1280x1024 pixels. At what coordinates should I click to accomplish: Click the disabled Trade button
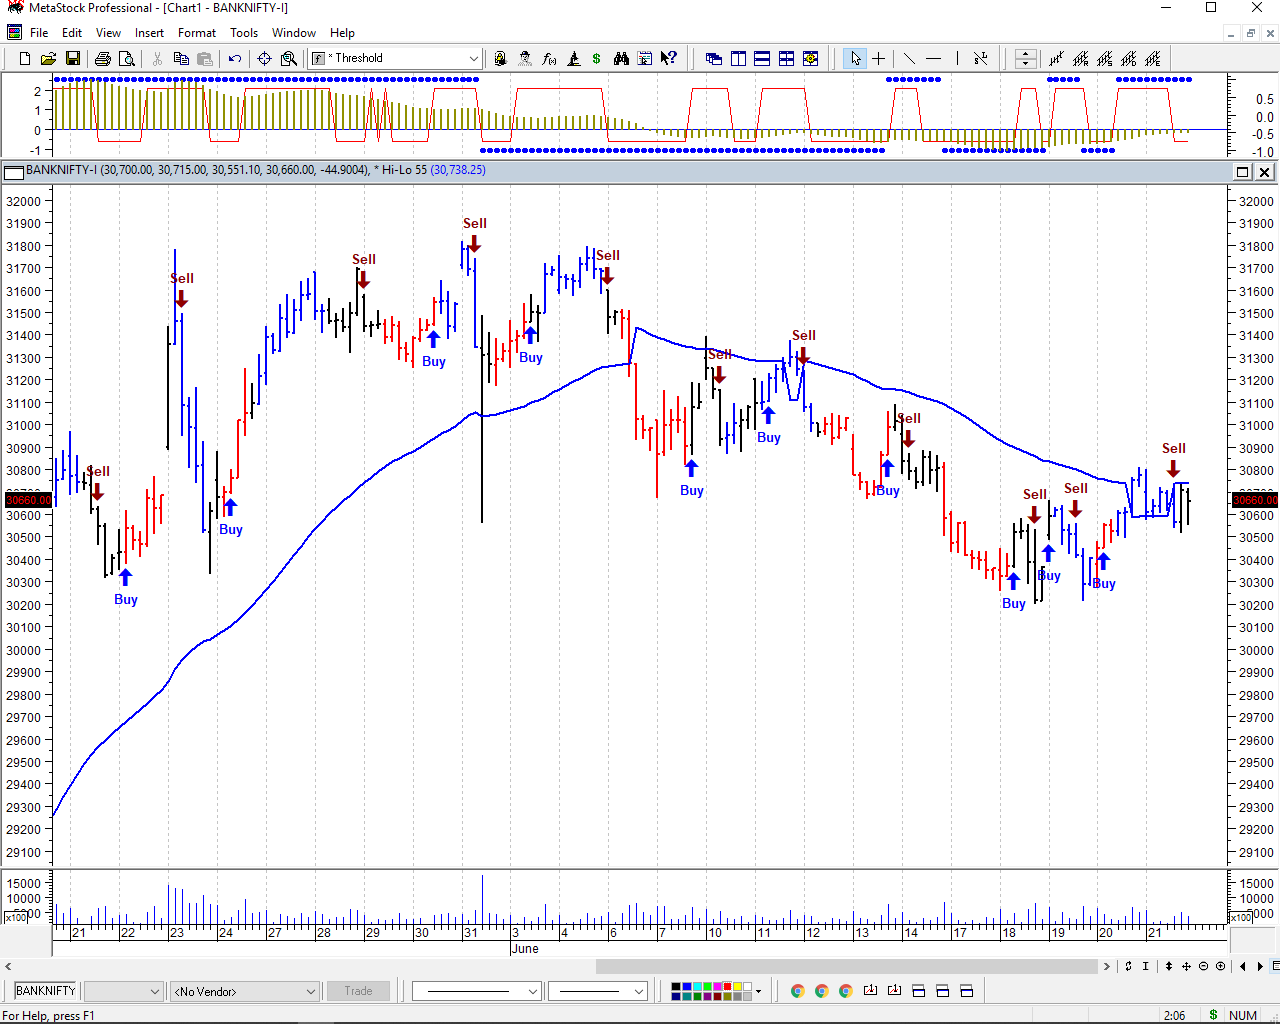358,991
